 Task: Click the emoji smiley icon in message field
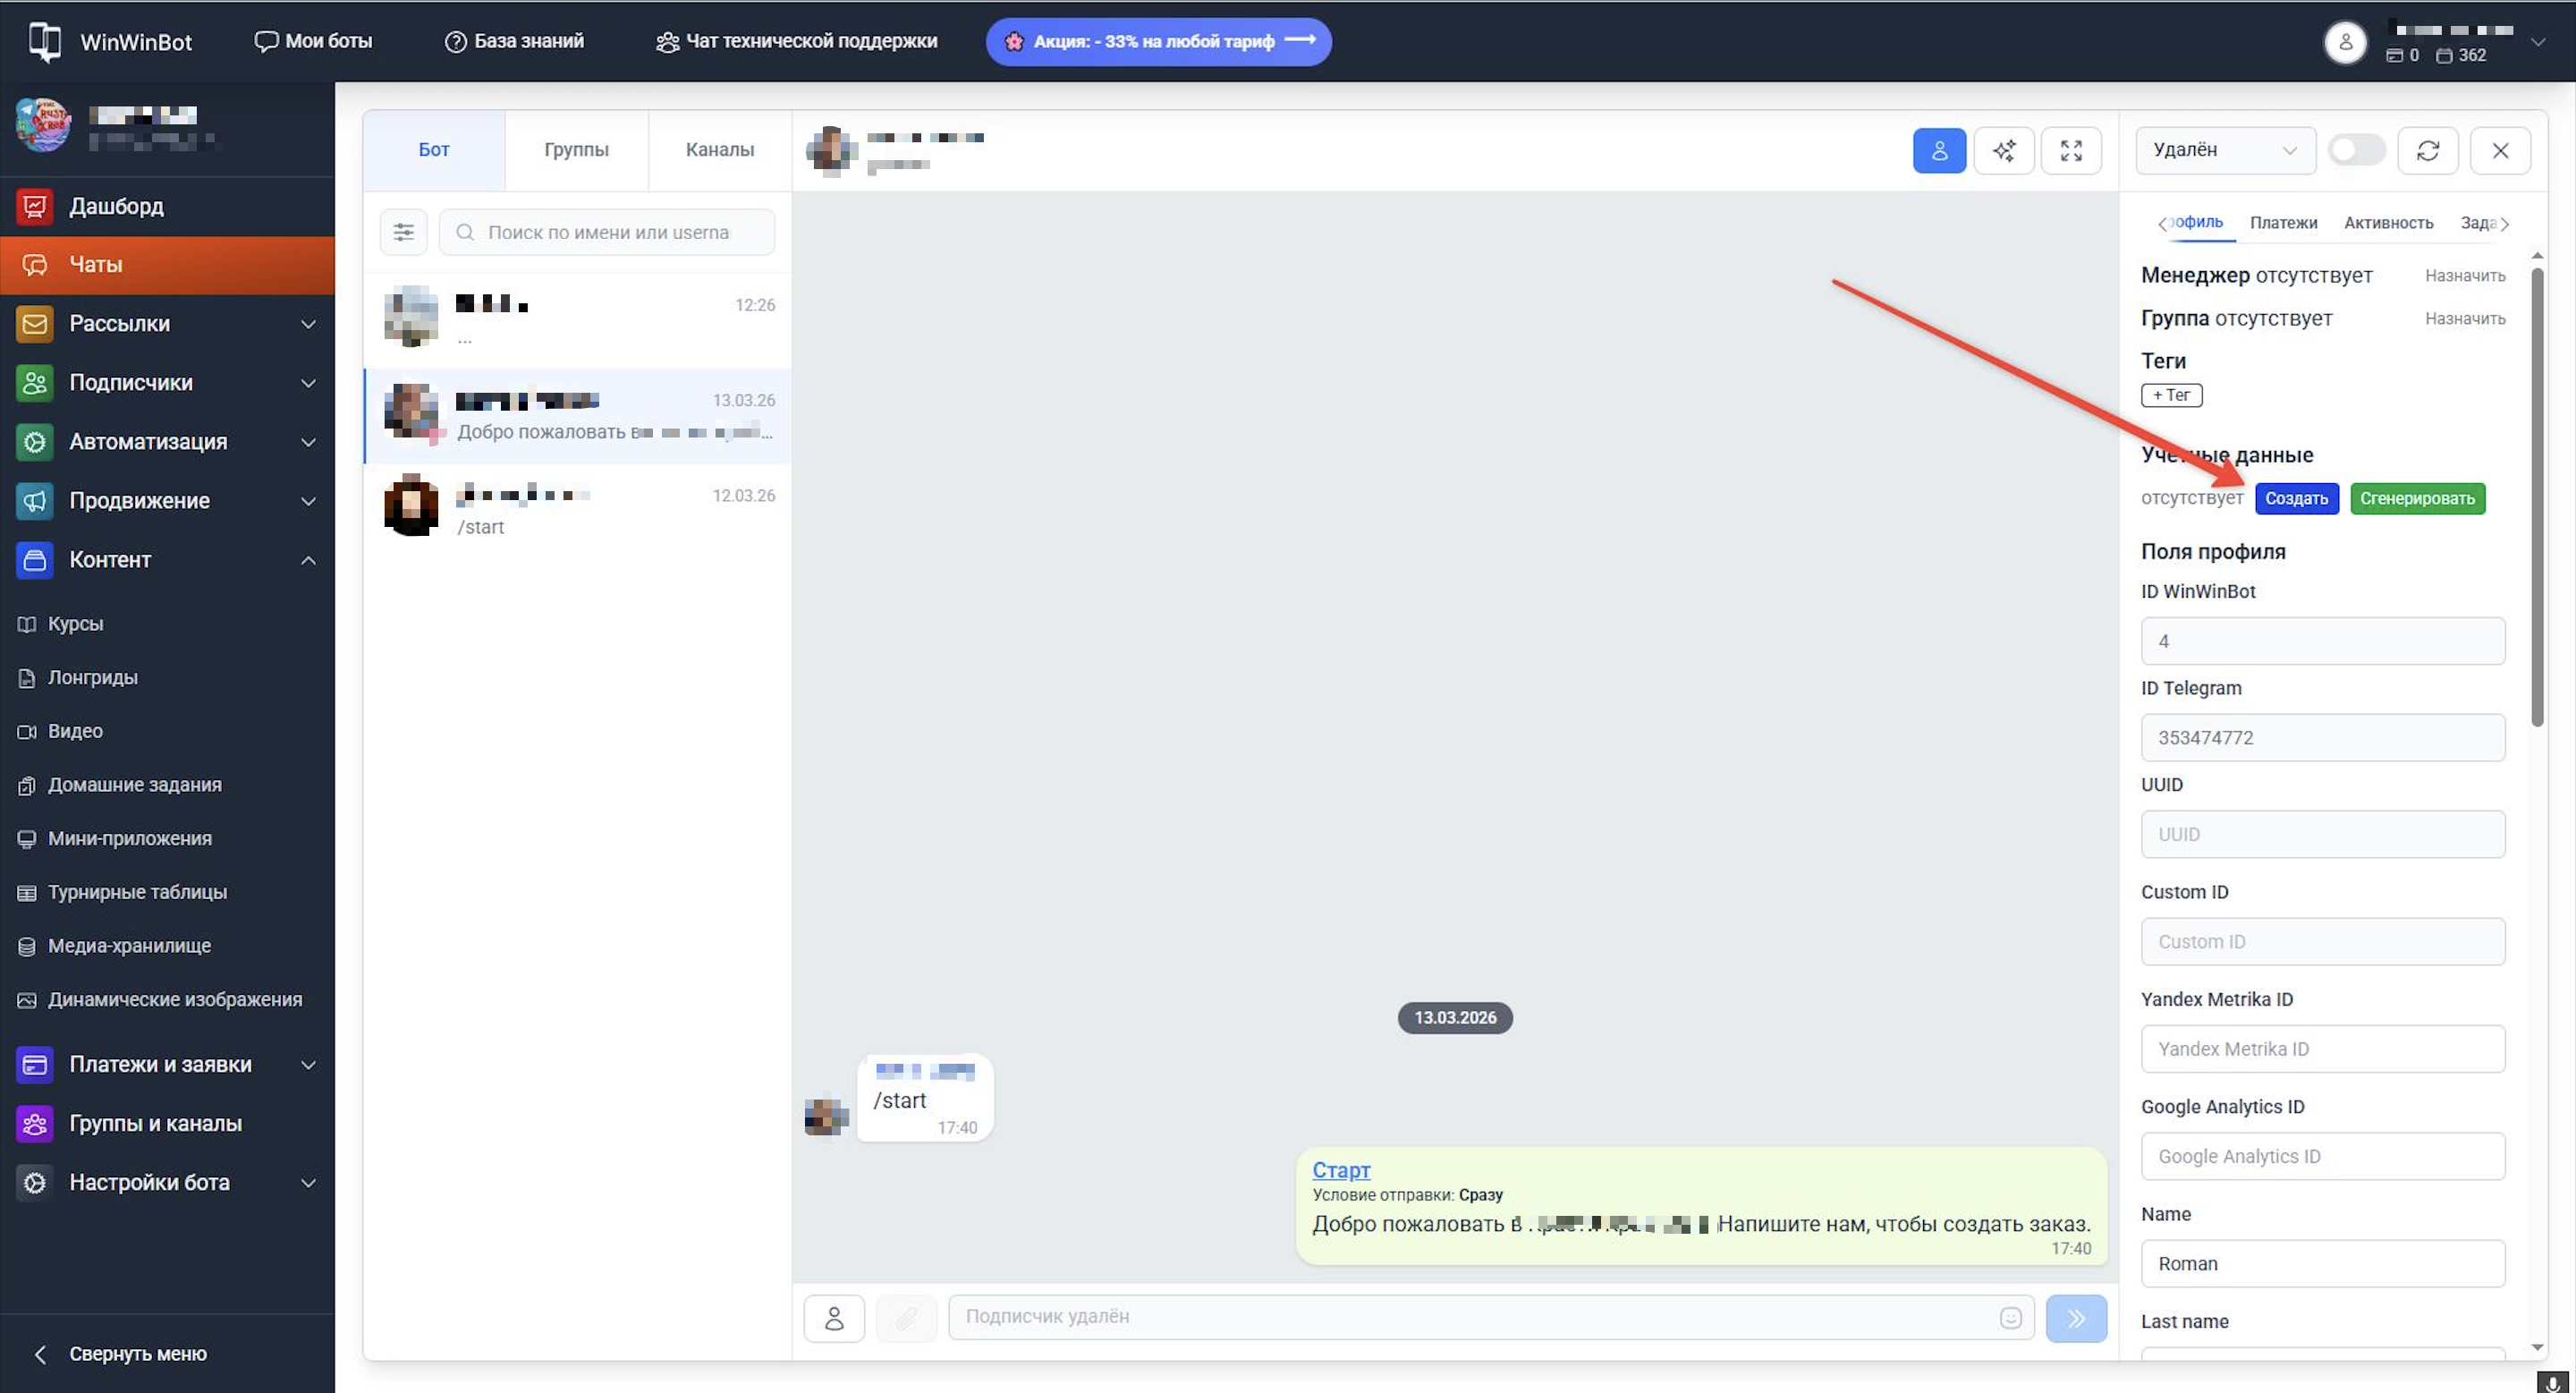pyautogui.click(x=2010, y=1318)
